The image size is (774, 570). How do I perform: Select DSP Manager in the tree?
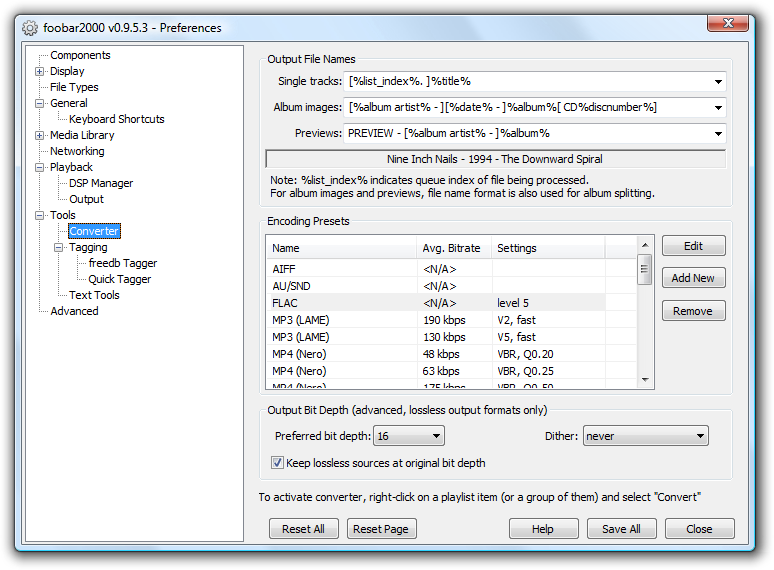pyautogui.click(x=101, y=183)
